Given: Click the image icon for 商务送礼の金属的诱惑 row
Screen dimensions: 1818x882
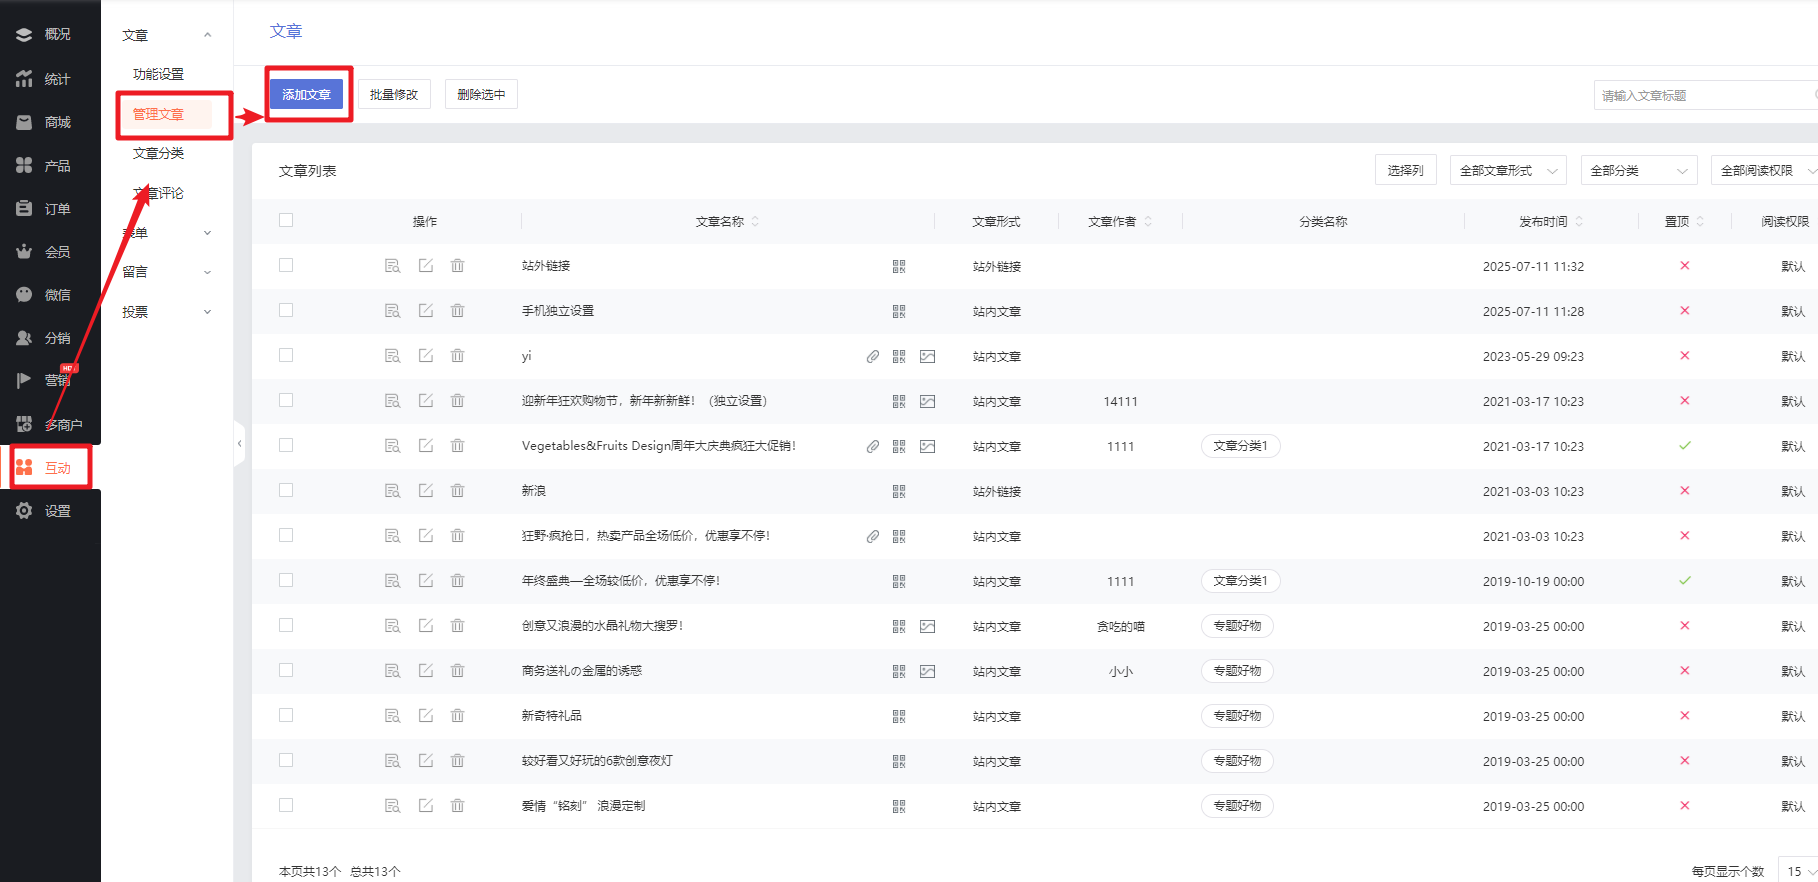Looking at the screenshot, I should (x=928, y=671).
